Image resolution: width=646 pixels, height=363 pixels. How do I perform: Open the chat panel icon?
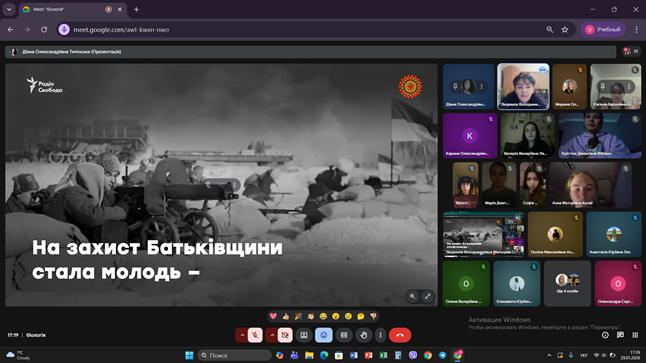(620, 335)
